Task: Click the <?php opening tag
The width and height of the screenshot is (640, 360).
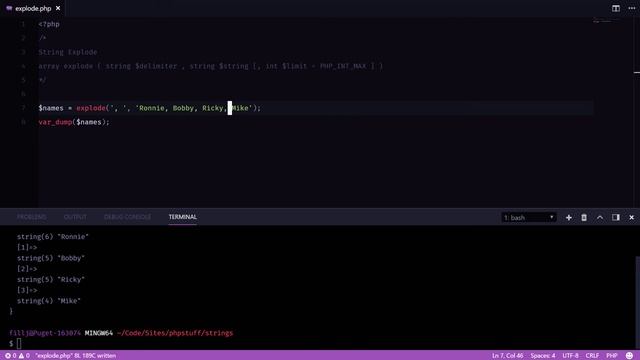Action: pyautogui.click(x=49, y=24)
